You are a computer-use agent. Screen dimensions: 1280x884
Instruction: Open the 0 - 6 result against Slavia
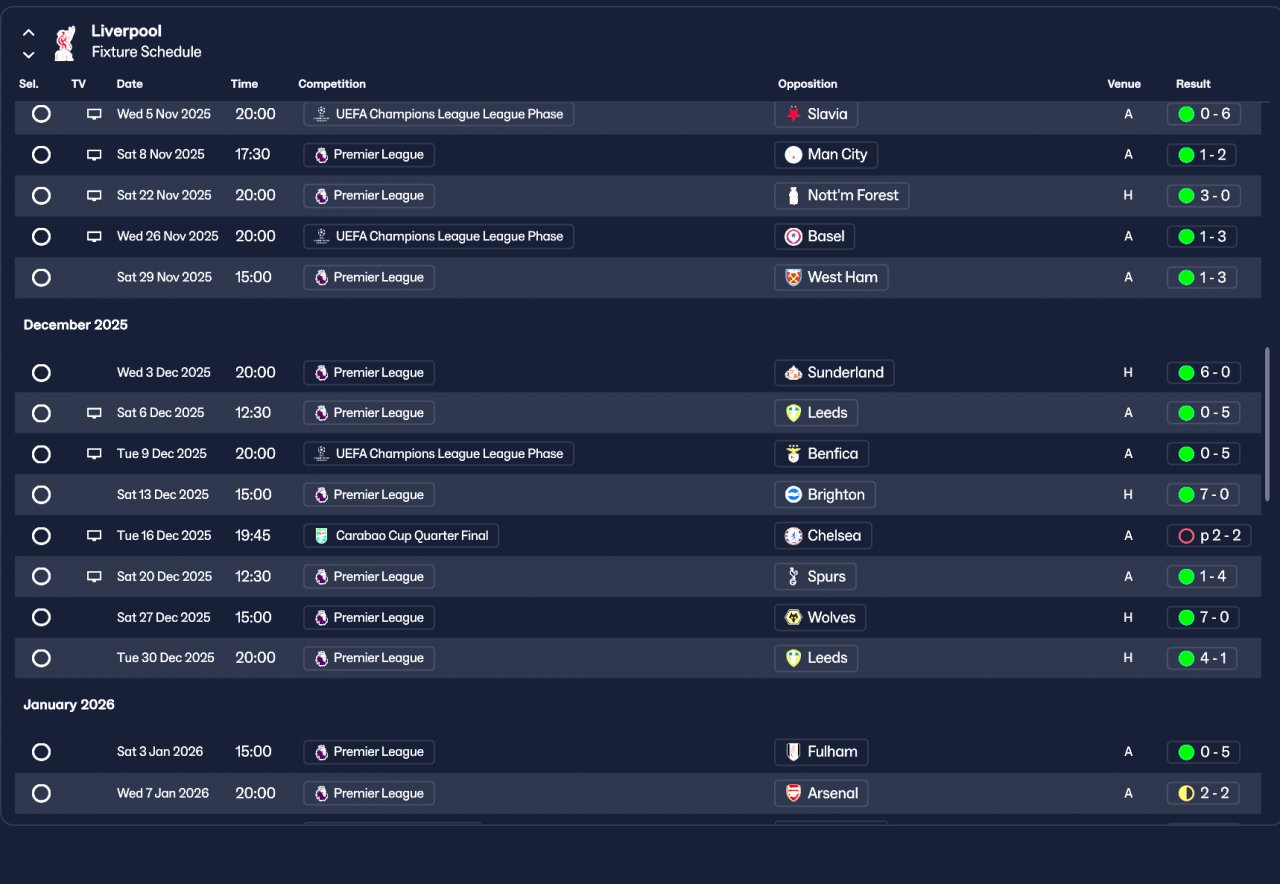(x=1204, y=114)
